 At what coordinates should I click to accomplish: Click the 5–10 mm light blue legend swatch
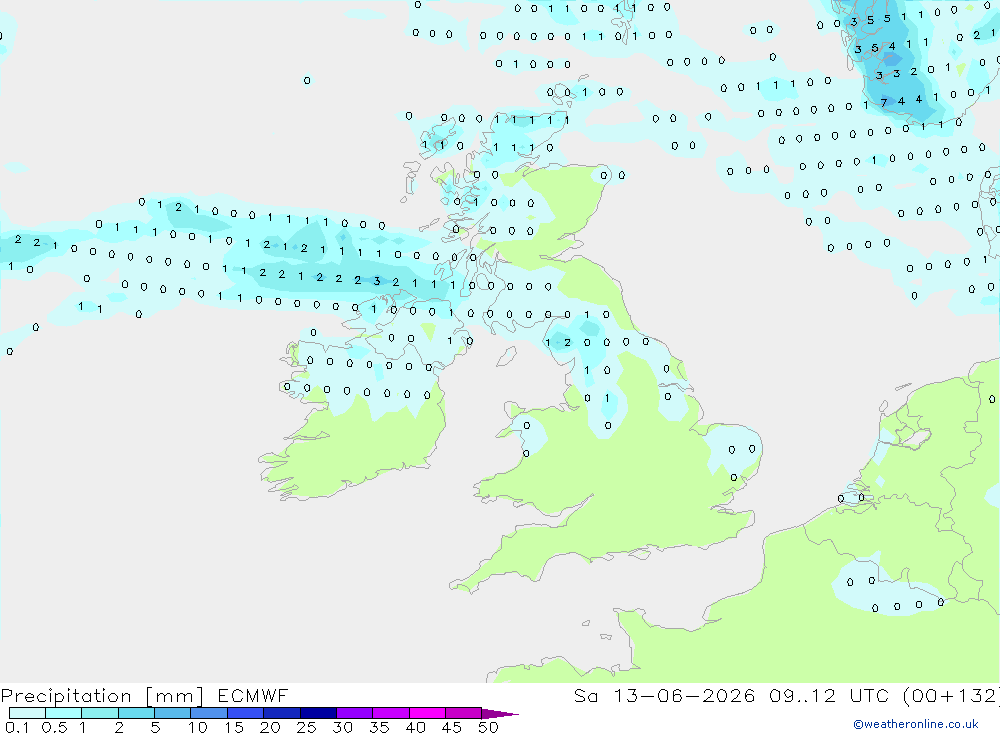(172, 713)
